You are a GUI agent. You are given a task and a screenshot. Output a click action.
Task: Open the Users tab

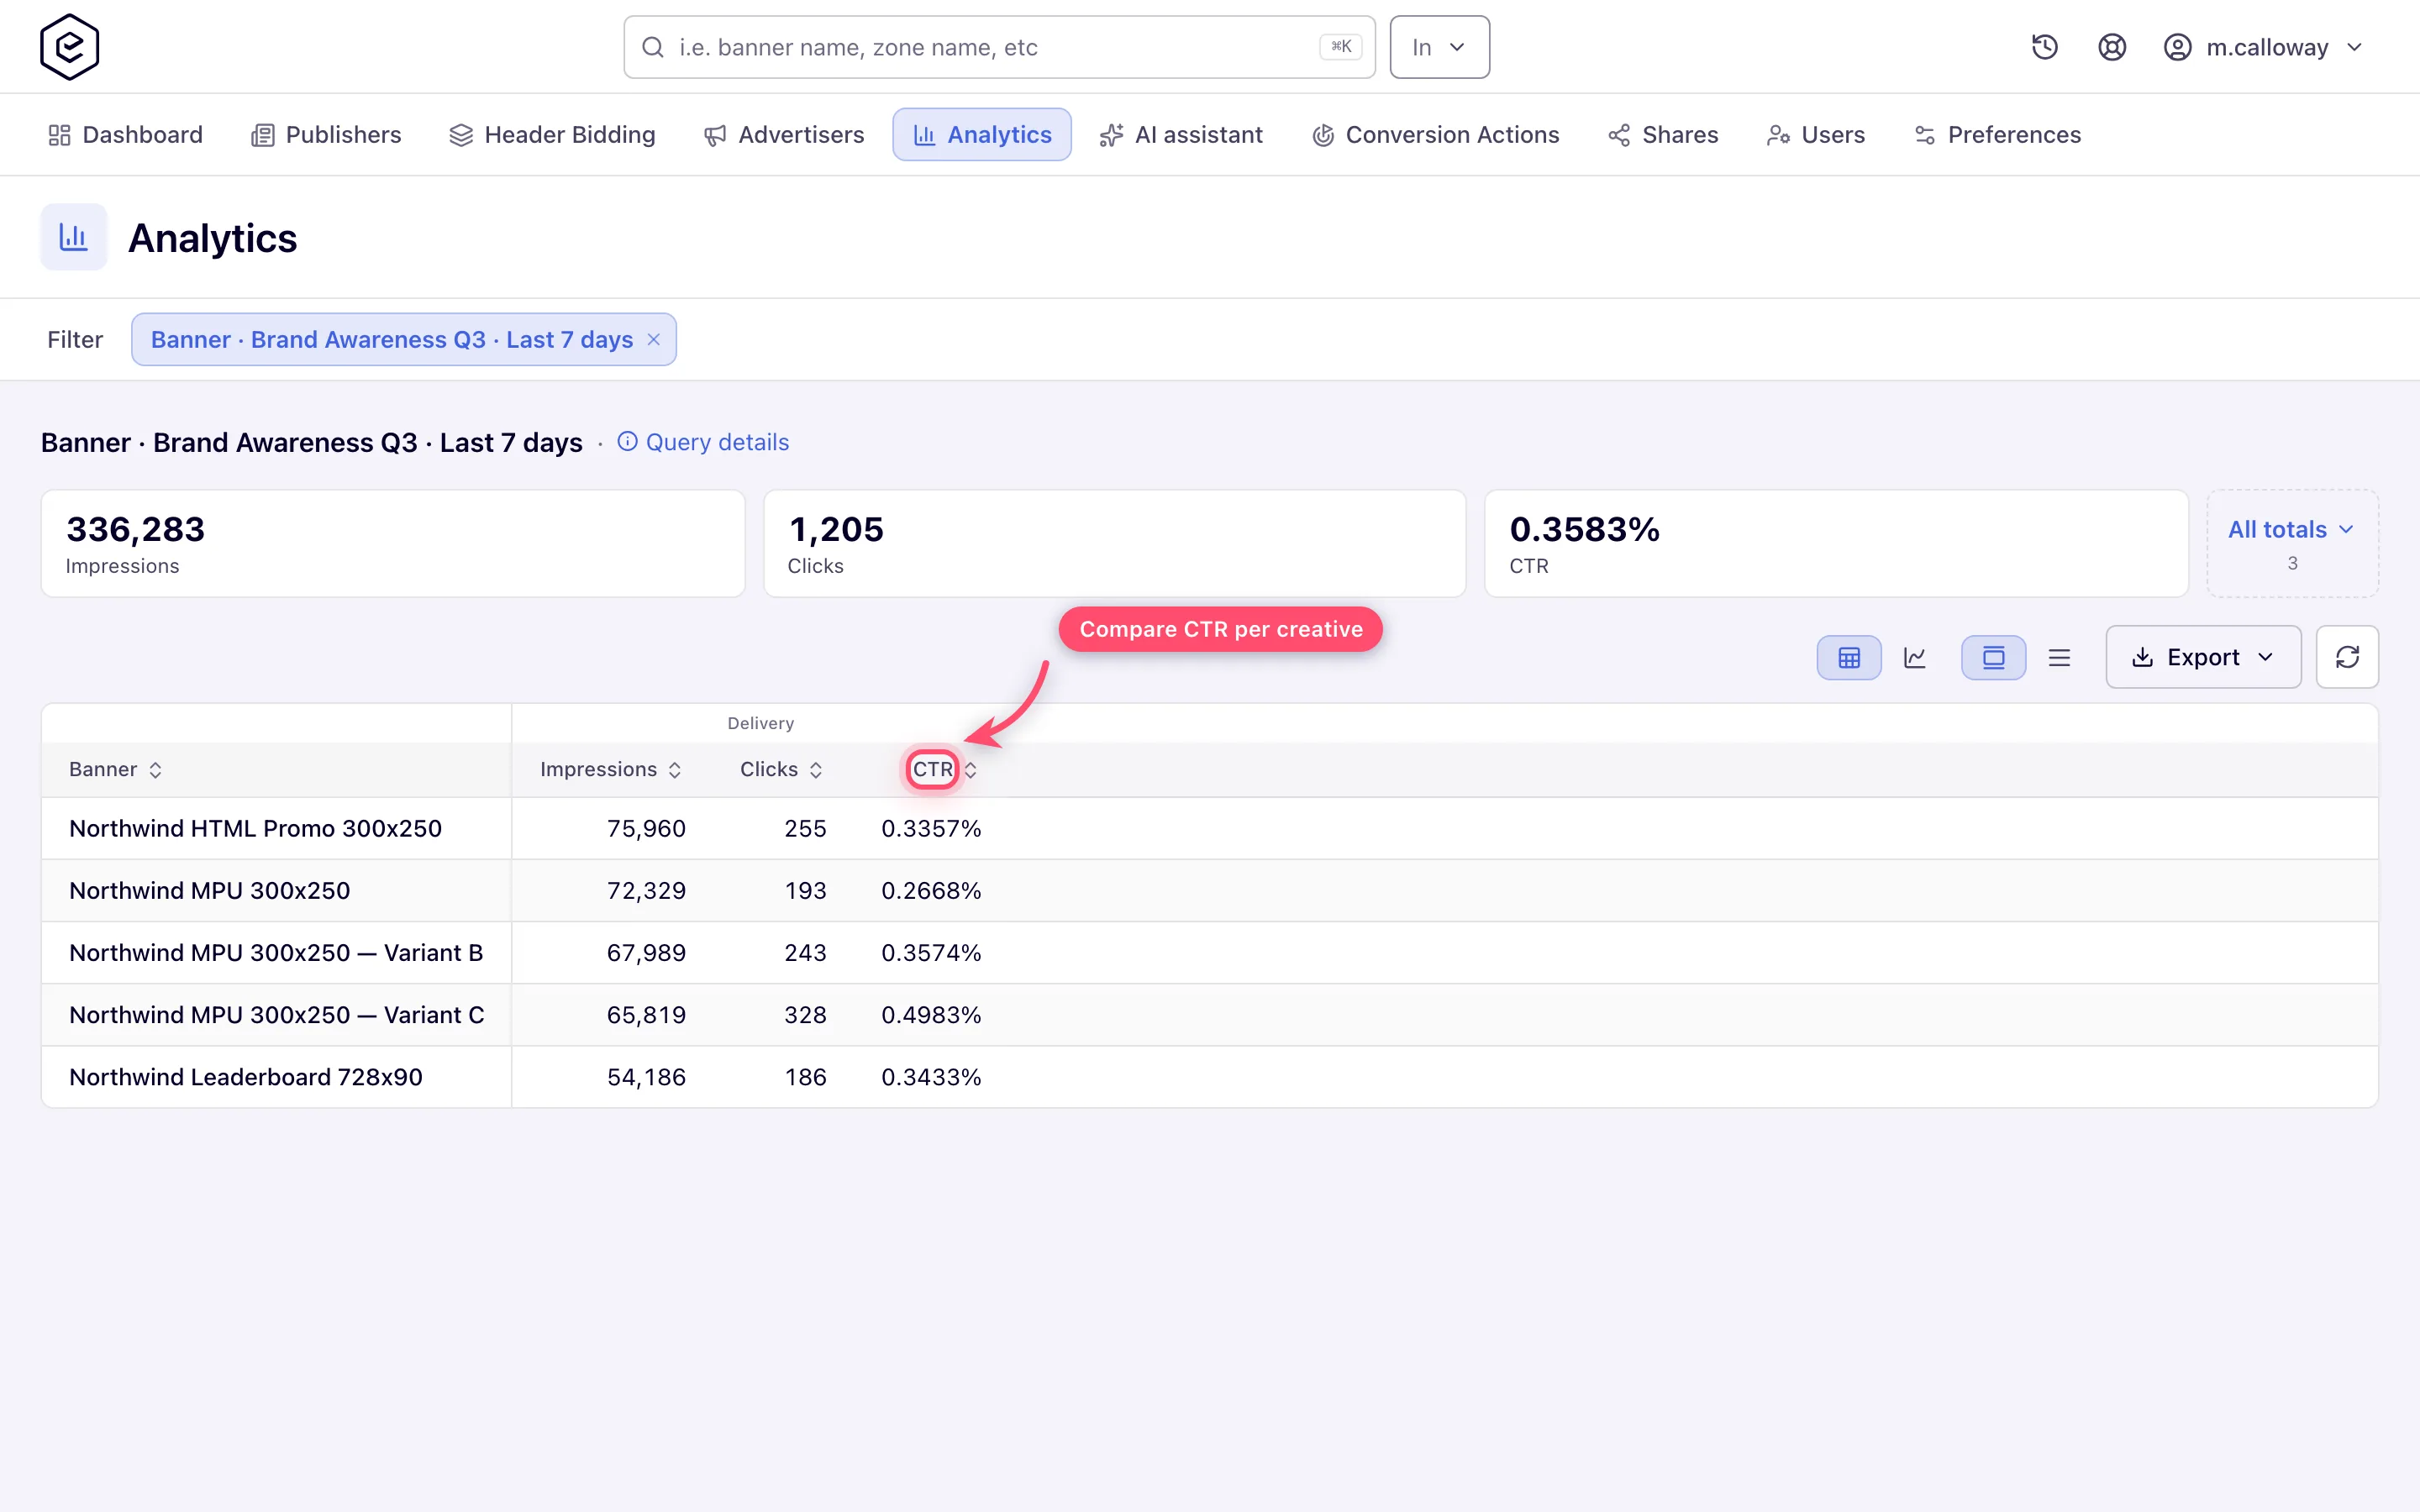click(x=1816, y=135)
